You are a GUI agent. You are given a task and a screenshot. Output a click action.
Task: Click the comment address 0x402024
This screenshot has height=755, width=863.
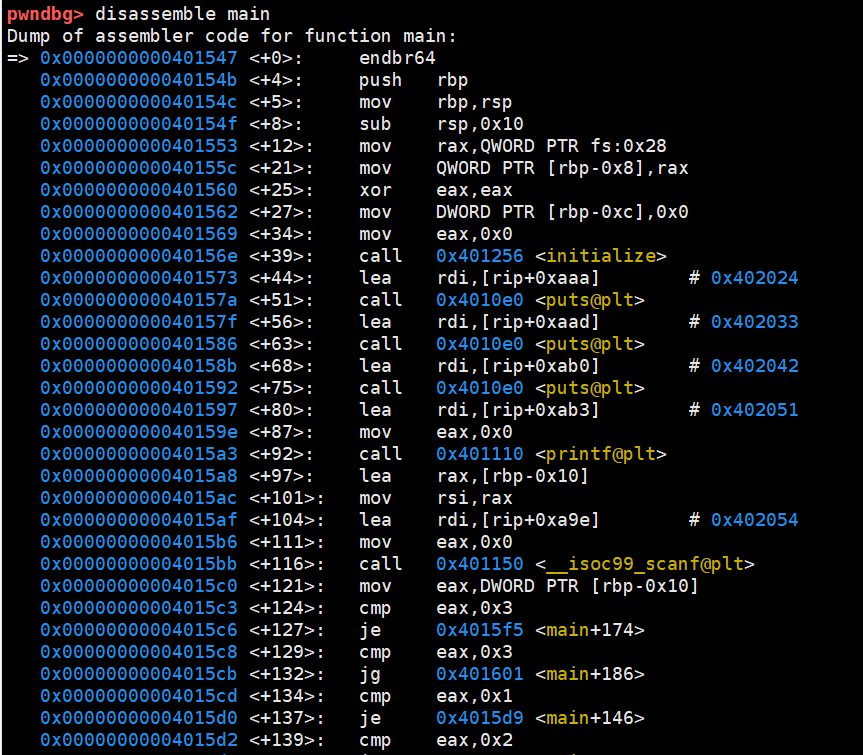[x=755, y=278]
